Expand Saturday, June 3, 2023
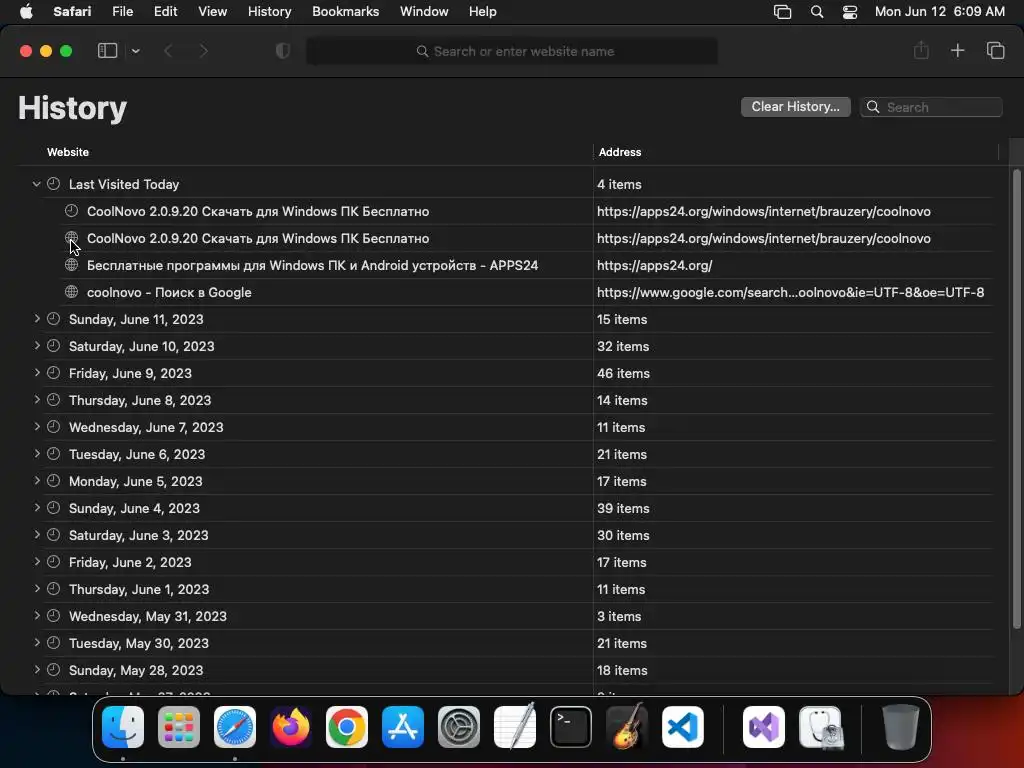 pyautogui.click(x=37, y=535)
